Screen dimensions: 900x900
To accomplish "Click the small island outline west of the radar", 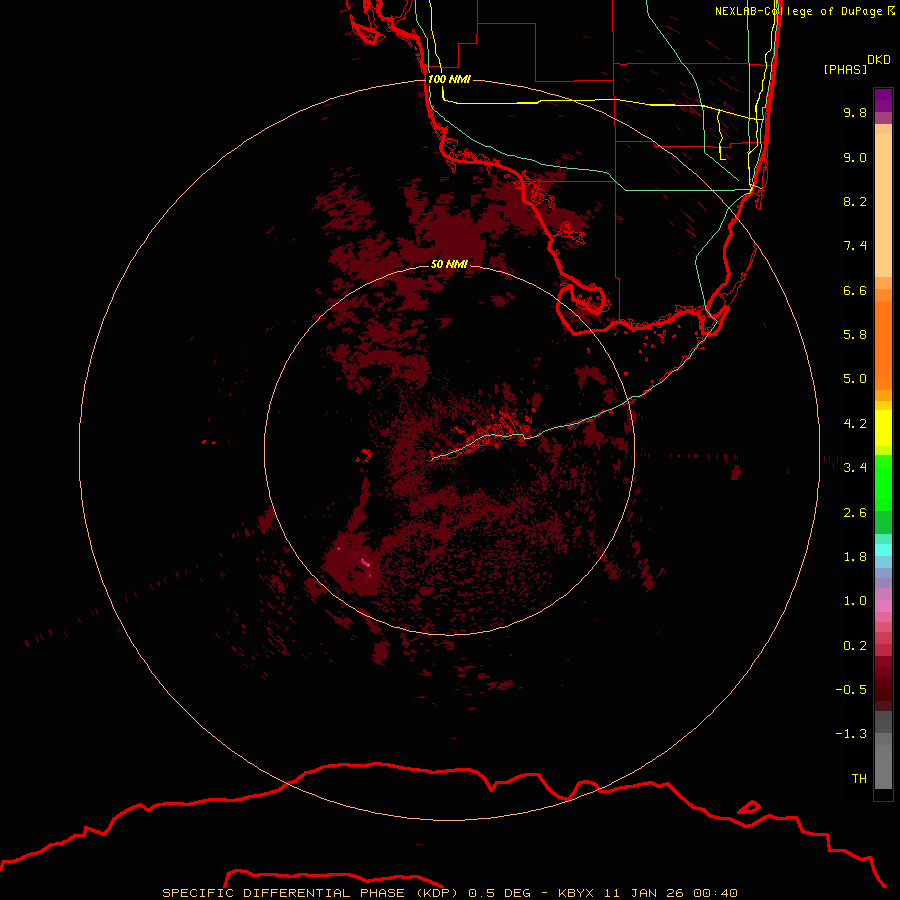I will pos(364,456).
